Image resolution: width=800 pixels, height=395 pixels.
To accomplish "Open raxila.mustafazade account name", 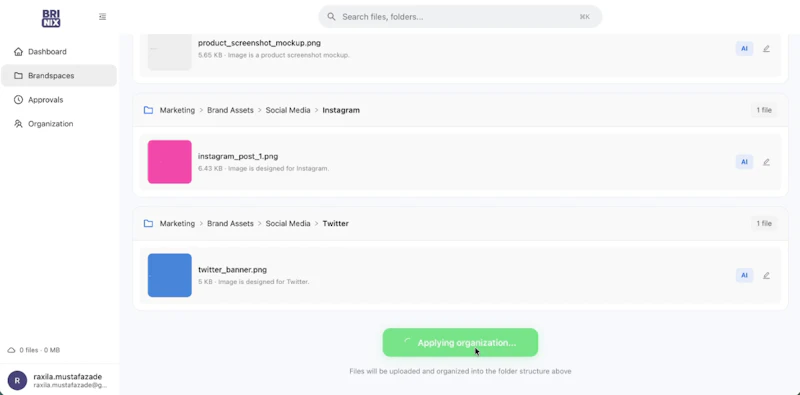I will pos(68,377).
